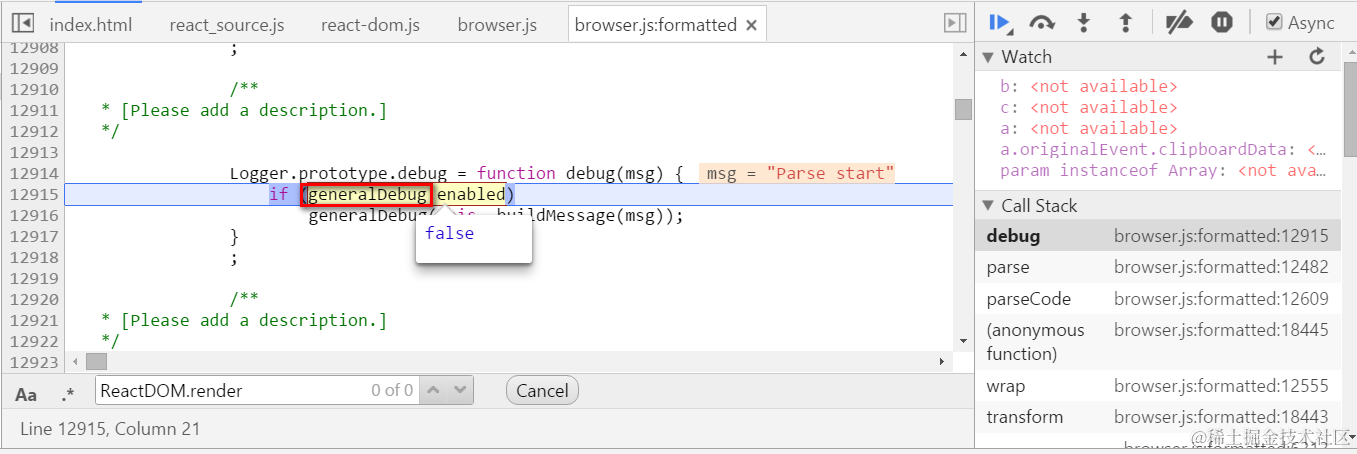Click line number 12916 gutter
The height and width of the screenshot is (454, 1357).
coord(33,215)
